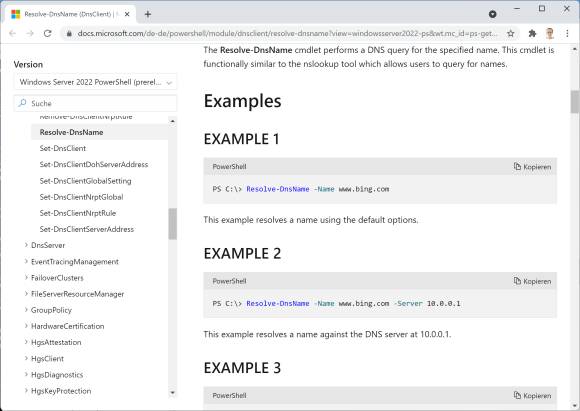Click the lock icon in the address bar
580x411 pixels.
tap(69, 33)
